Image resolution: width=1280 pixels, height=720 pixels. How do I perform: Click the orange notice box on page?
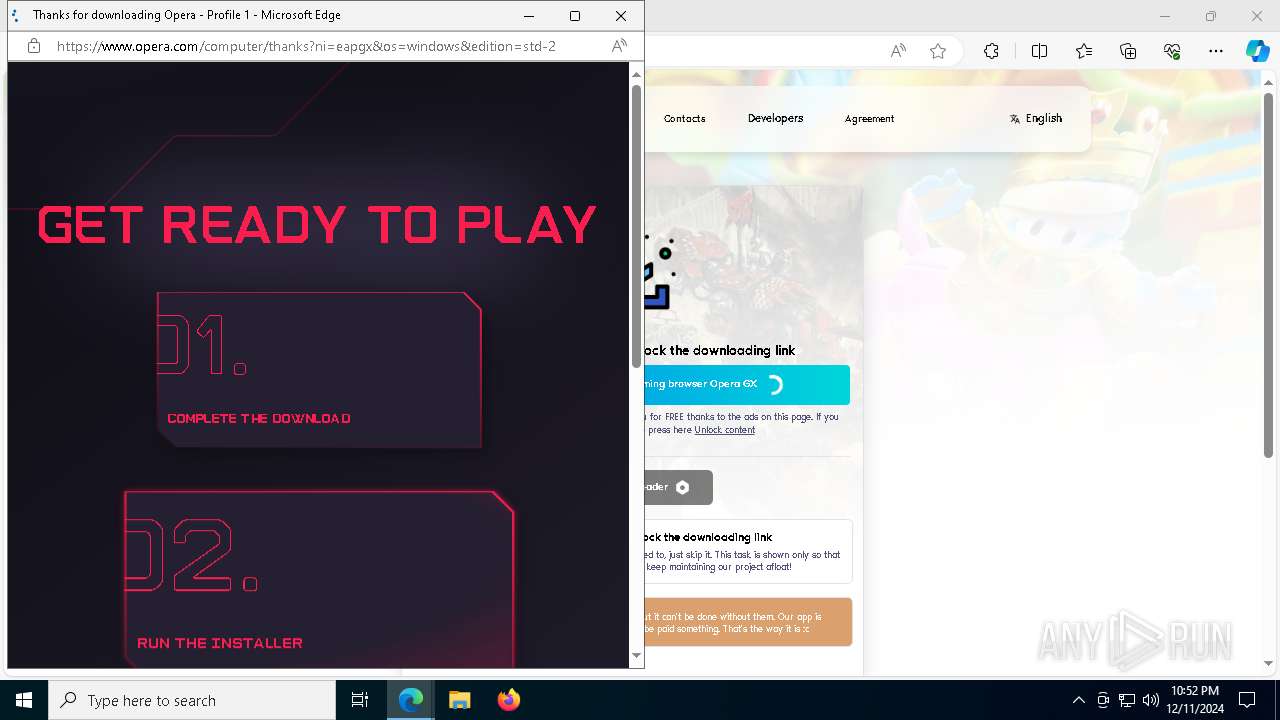pyautogui.click(x=748, y=622)
